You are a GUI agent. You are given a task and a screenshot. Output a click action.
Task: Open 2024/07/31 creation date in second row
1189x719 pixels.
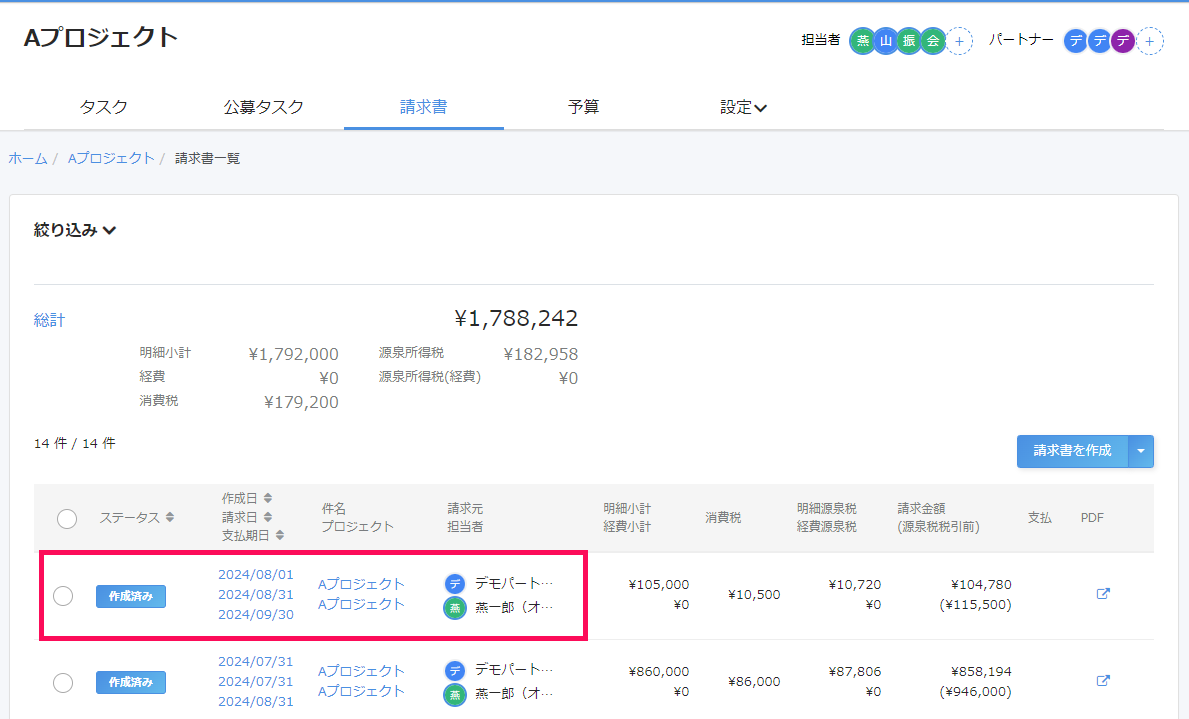[x=256, y=662]
